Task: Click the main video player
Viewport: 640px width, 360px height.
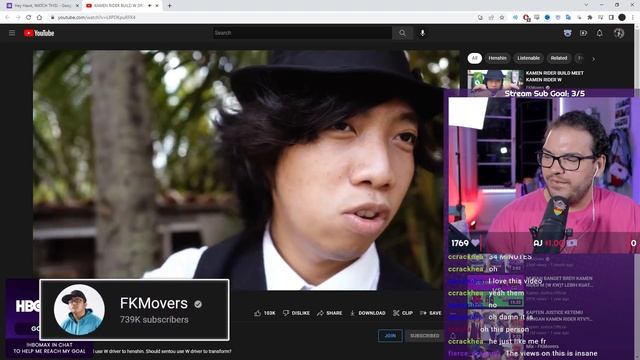Action: pyautogui.click(x=246, y=170)
